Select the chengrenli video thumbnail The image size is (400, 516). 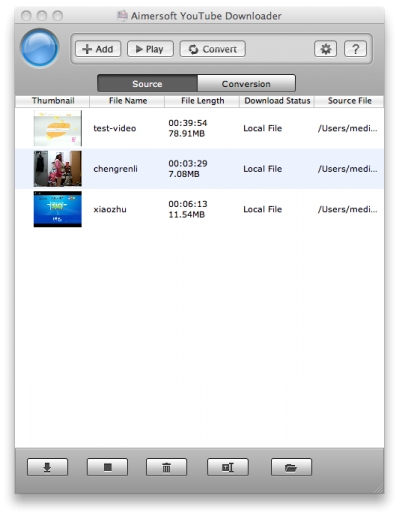pyautogui.click(x=58, y=169)
